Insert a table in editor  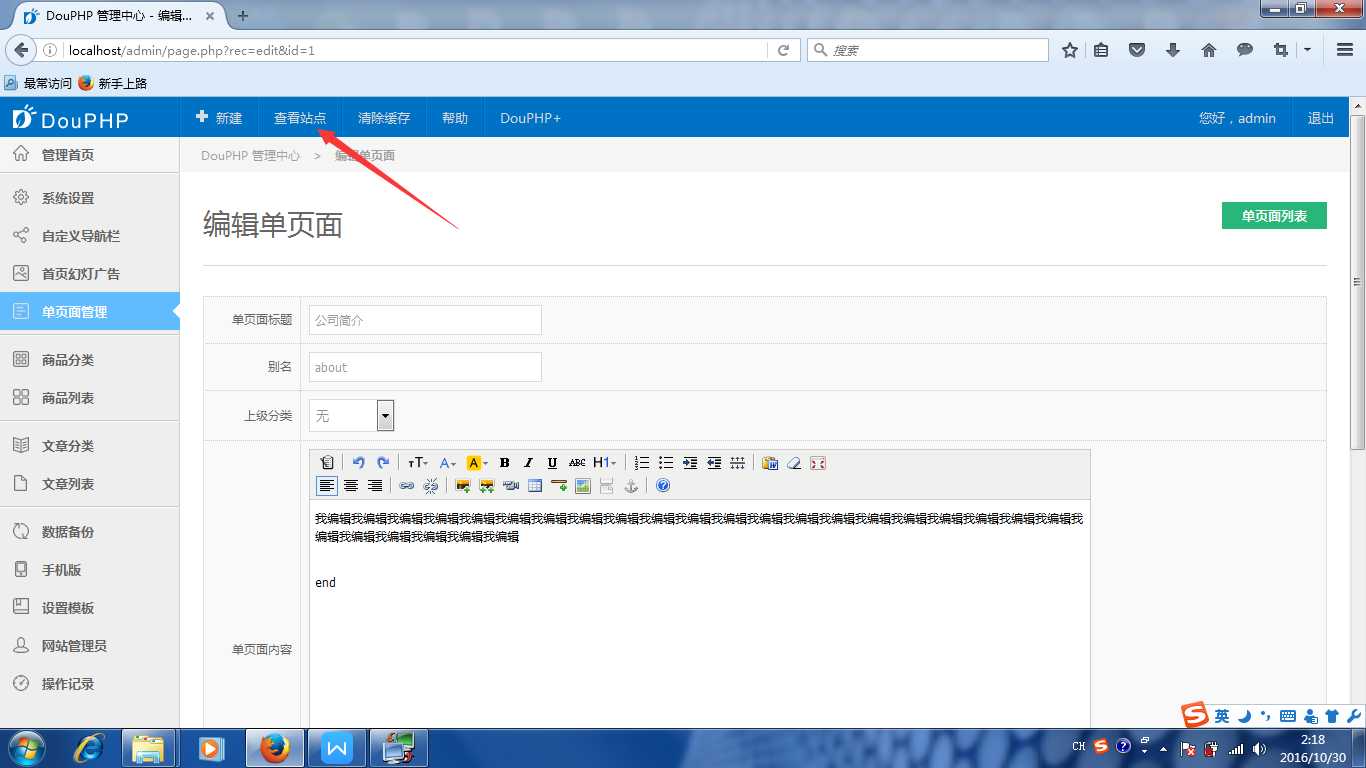coord(535,486)
